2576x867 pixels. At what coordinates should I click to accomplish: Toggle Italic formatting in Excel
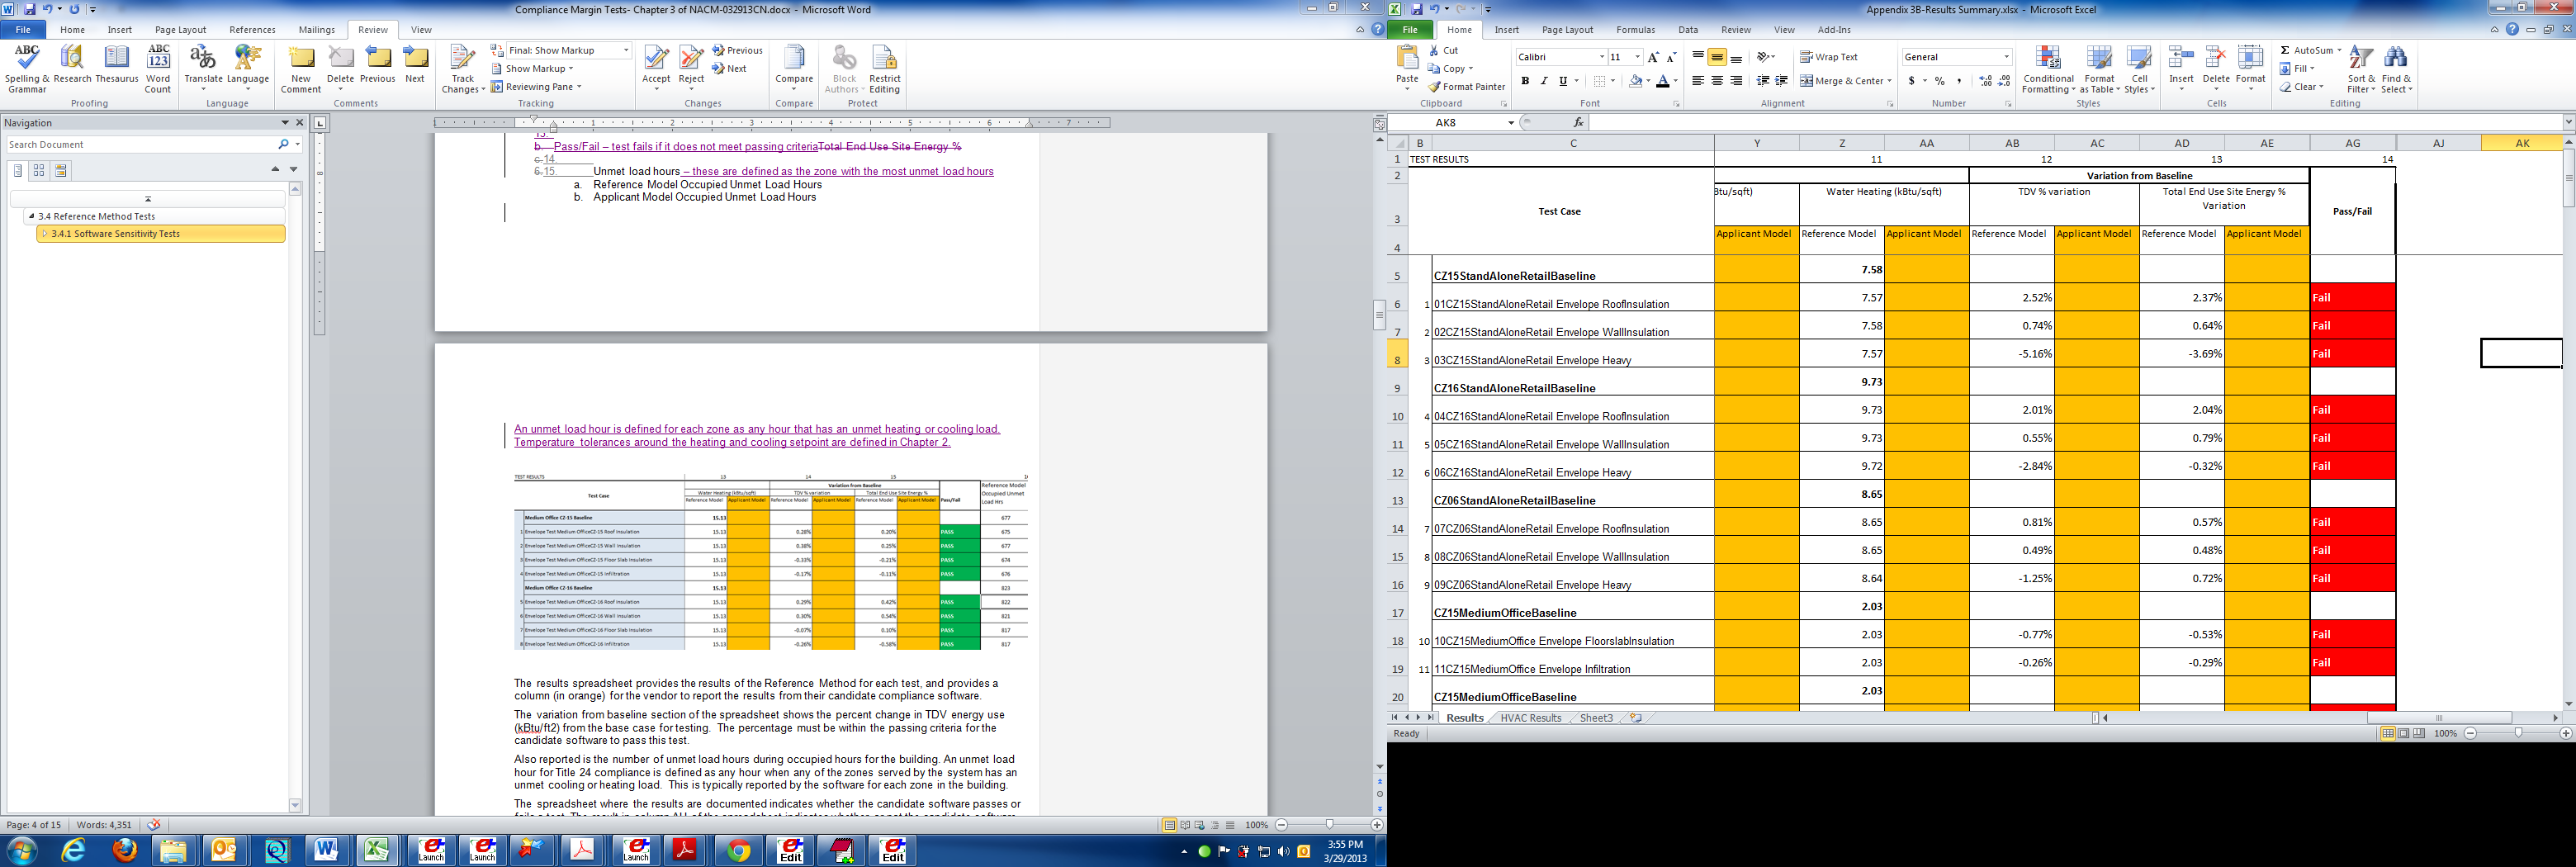pos(1544,81)
